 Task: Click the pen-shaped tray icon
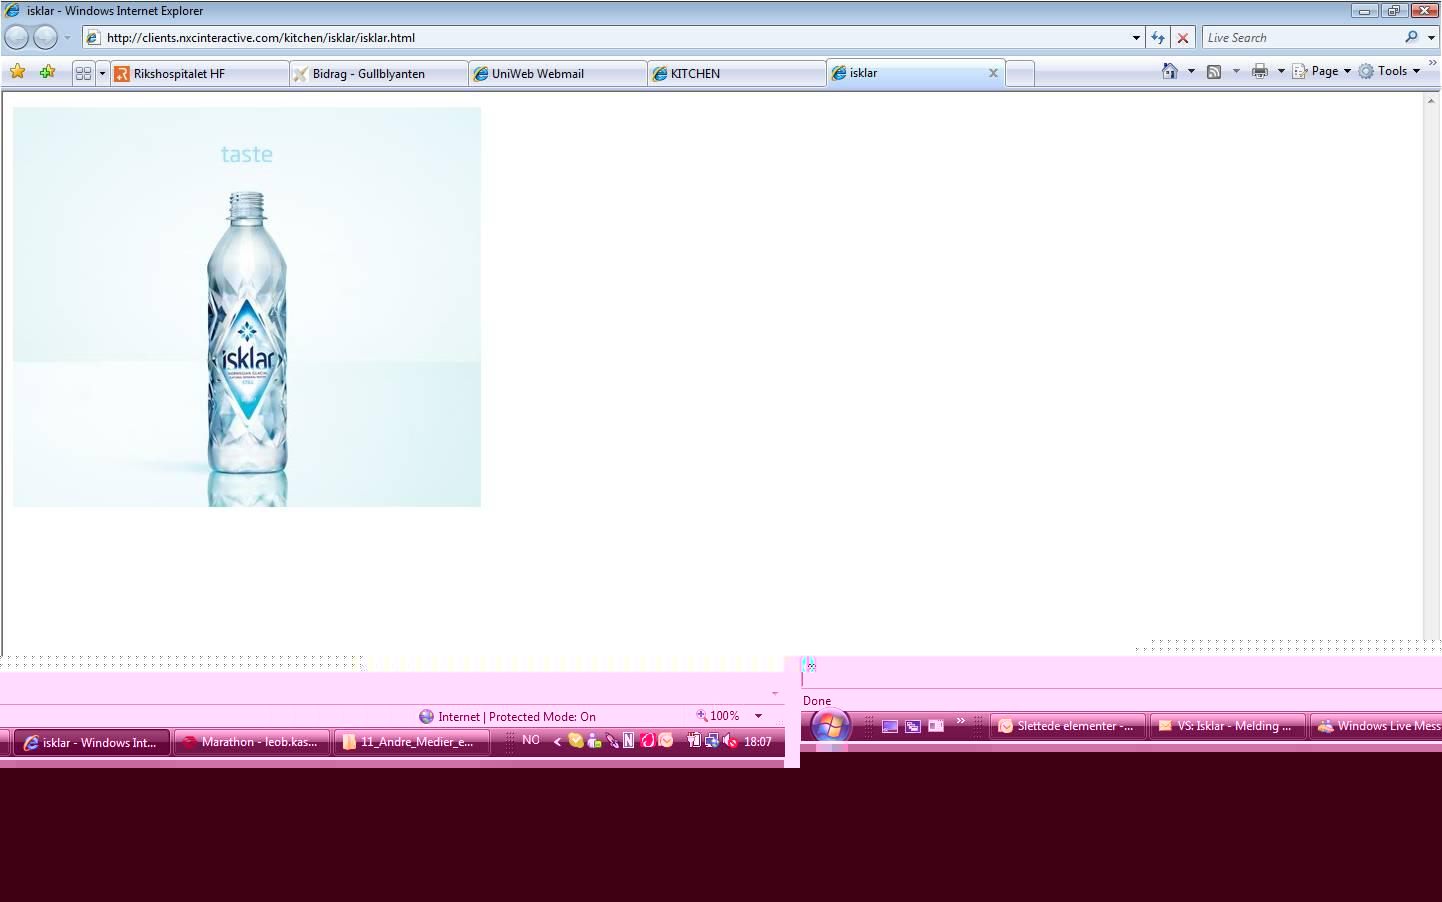(x=612, y=741)
